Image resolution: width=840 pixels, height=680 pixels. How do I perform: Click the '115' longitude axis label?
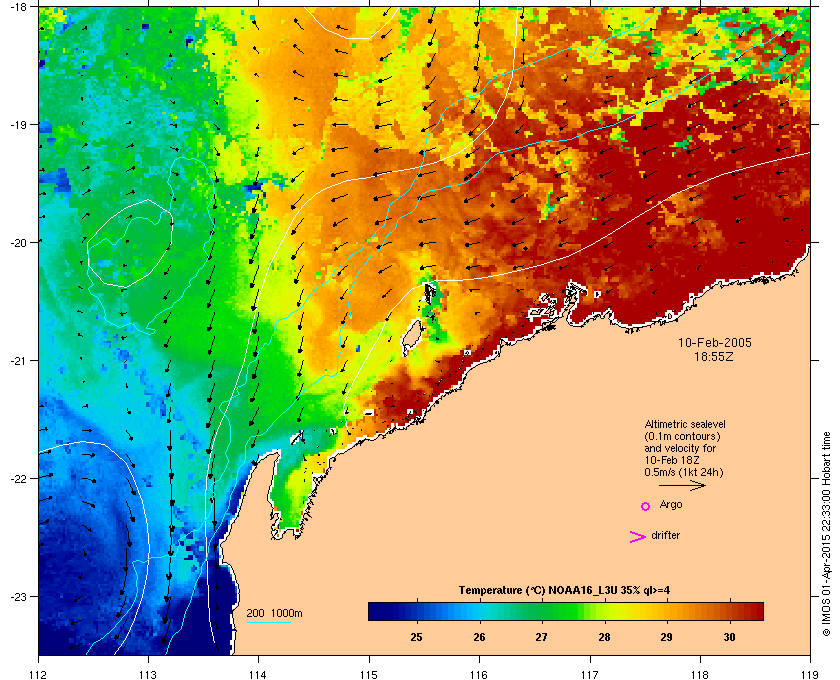coord(369,675)
